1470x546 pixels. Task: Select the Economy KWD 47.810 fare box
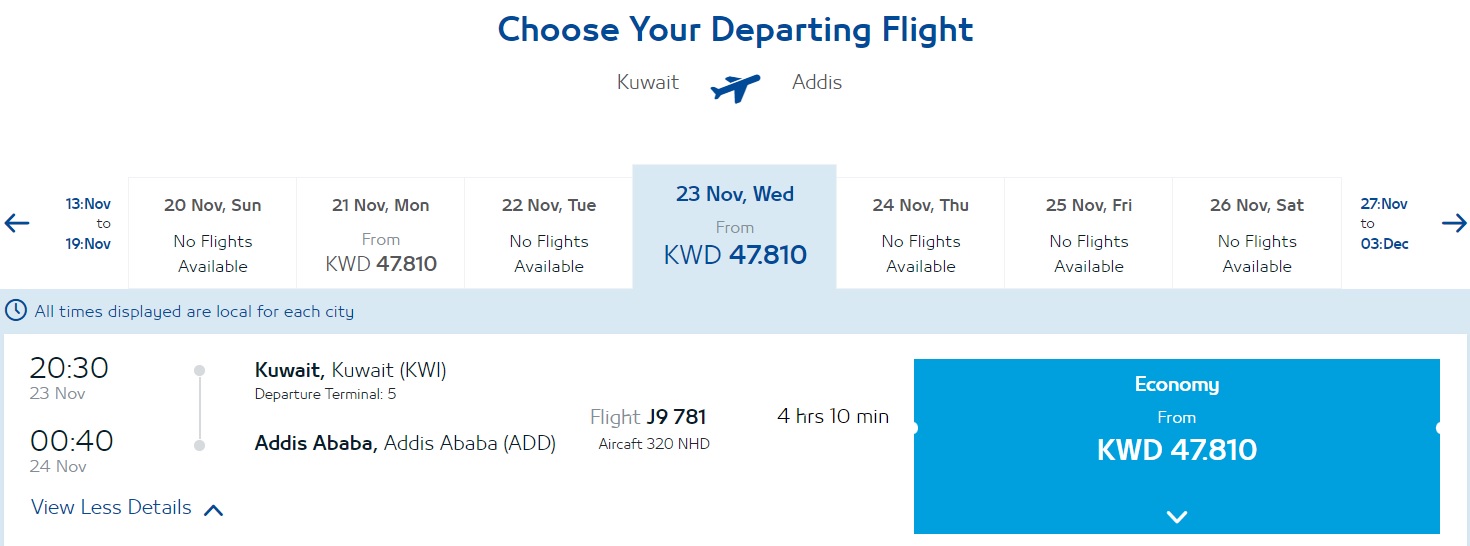tap(1177, 446)
